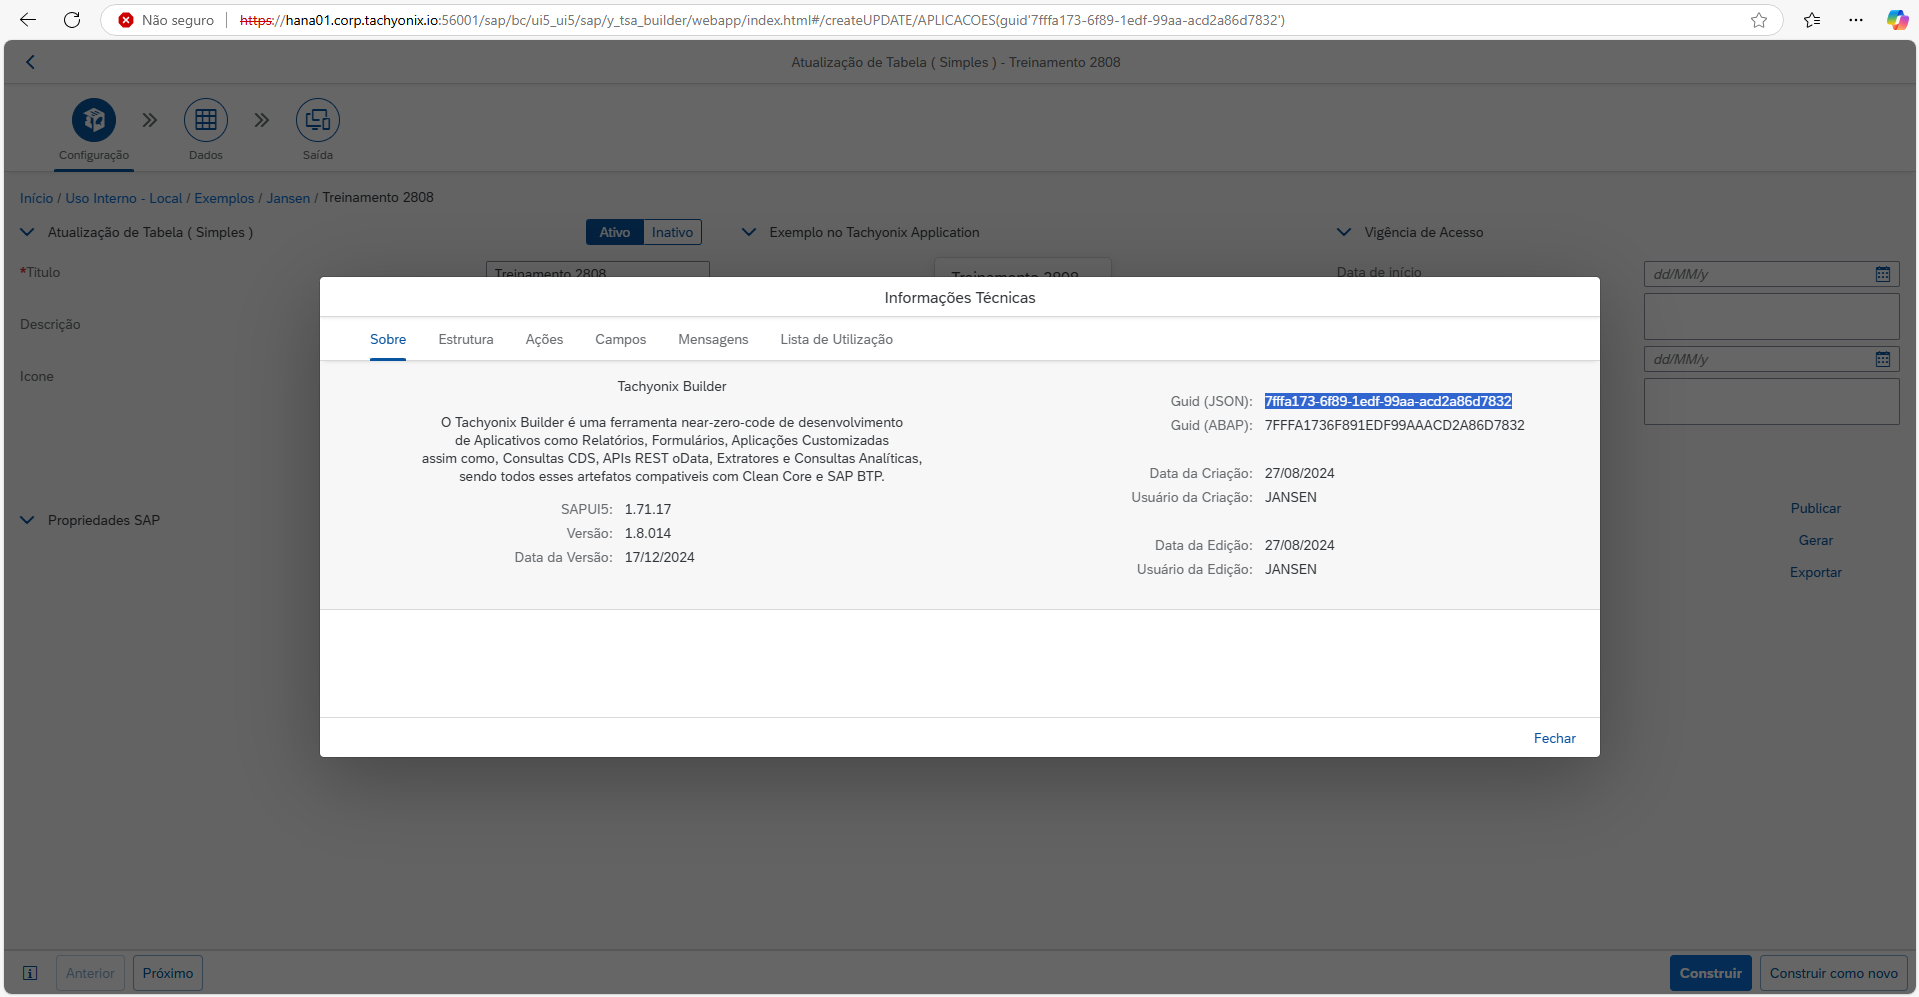The height and width of the screenshot is (997, 1919).
Task: Close dialog with Fechar button
Action: 1554,738
